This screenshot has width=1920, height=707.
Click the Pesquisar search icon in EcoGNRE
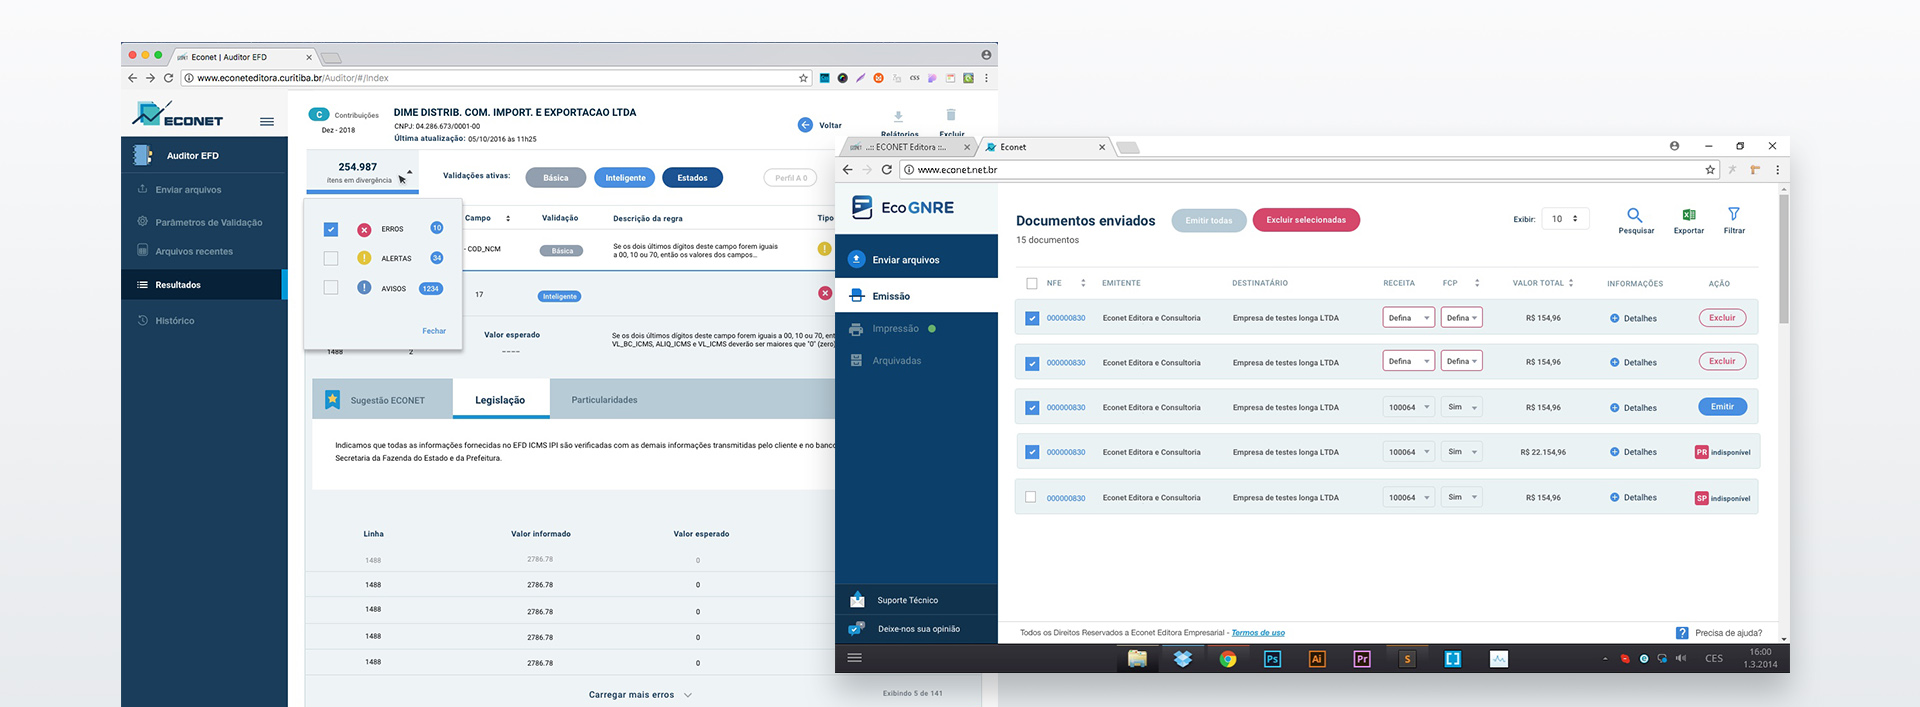[x=1634, y=215]
